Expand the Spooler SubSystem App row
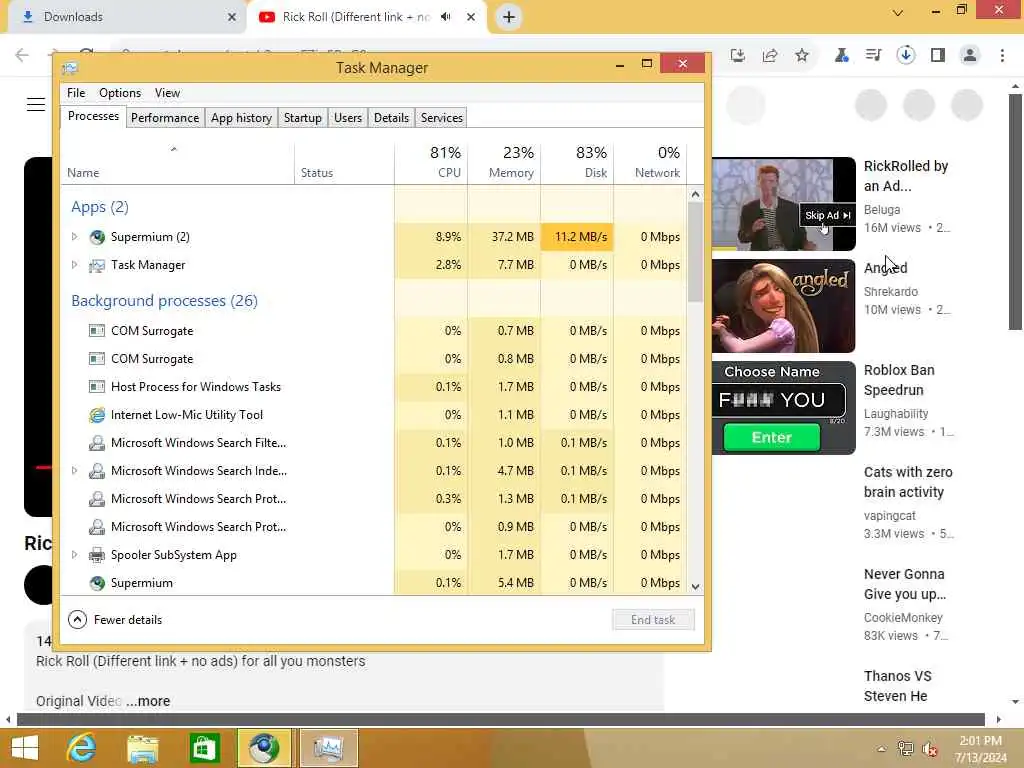Viewport: 1024px width, 768px height. [74, 555]
